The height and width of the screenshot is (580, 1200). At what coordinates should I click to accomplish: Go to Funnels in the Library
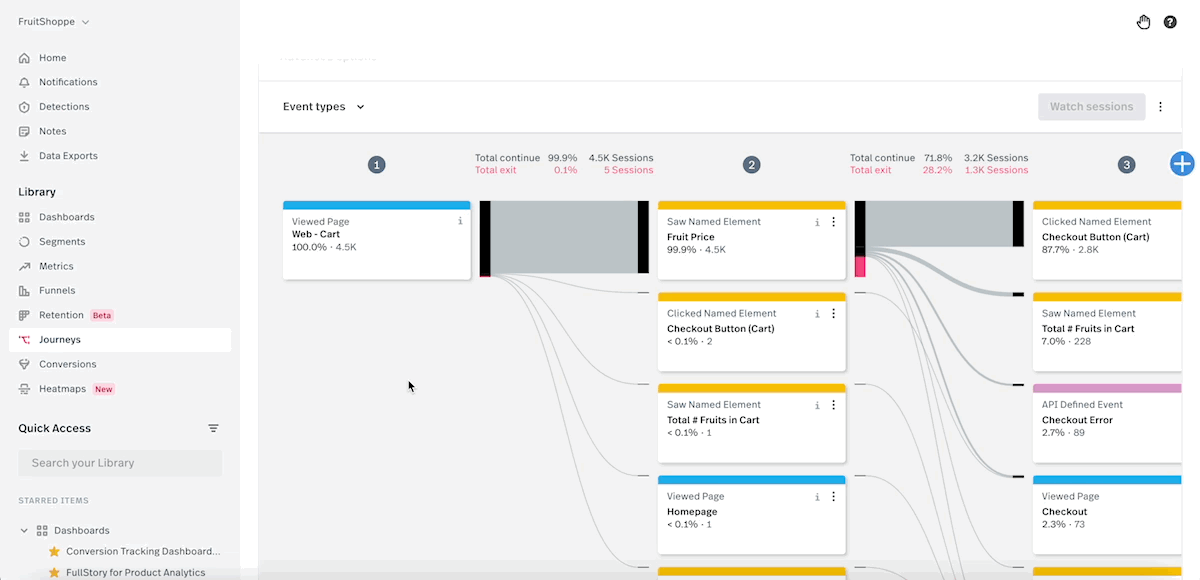[120, 291]
